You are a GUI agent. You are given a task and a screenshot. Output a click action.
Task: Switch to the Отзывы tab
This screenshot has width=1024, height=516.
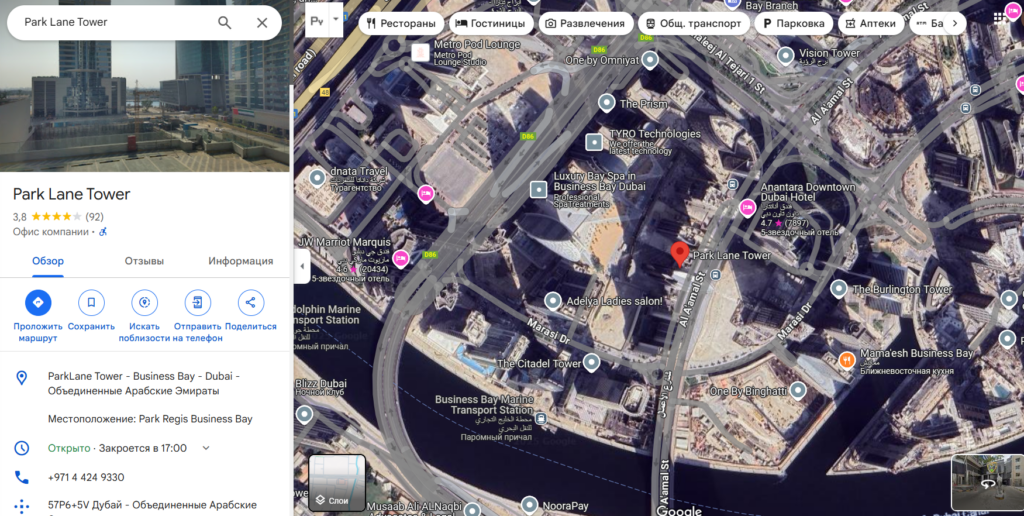144,261
